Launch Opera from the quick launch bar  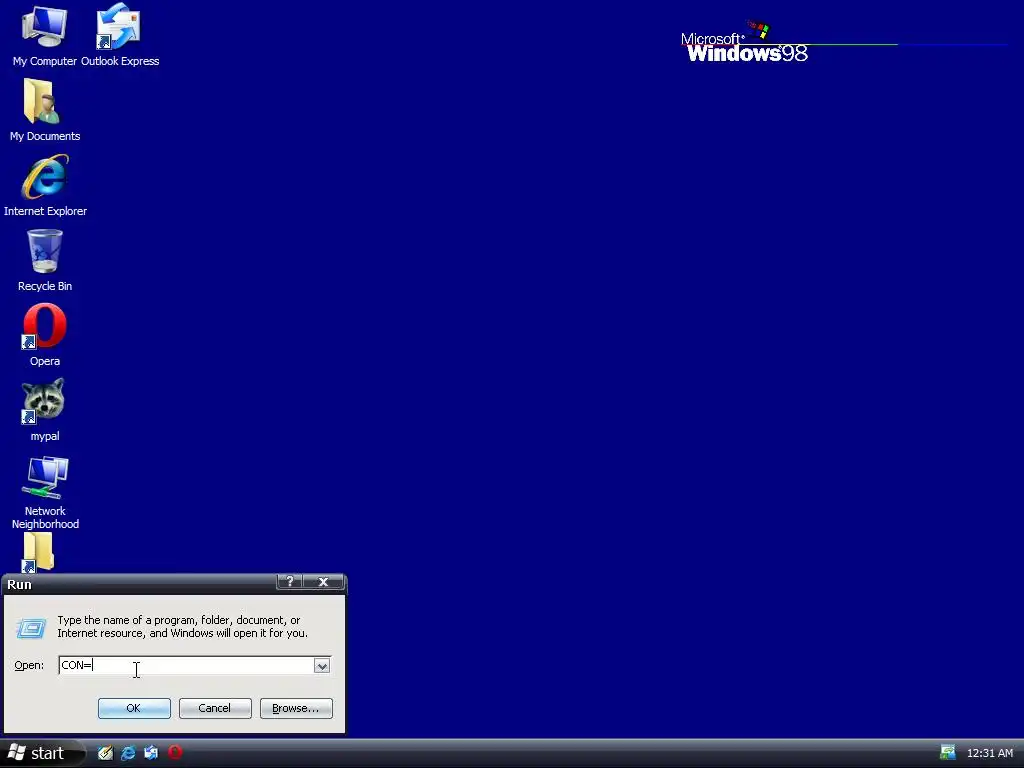tap(174, 752)
